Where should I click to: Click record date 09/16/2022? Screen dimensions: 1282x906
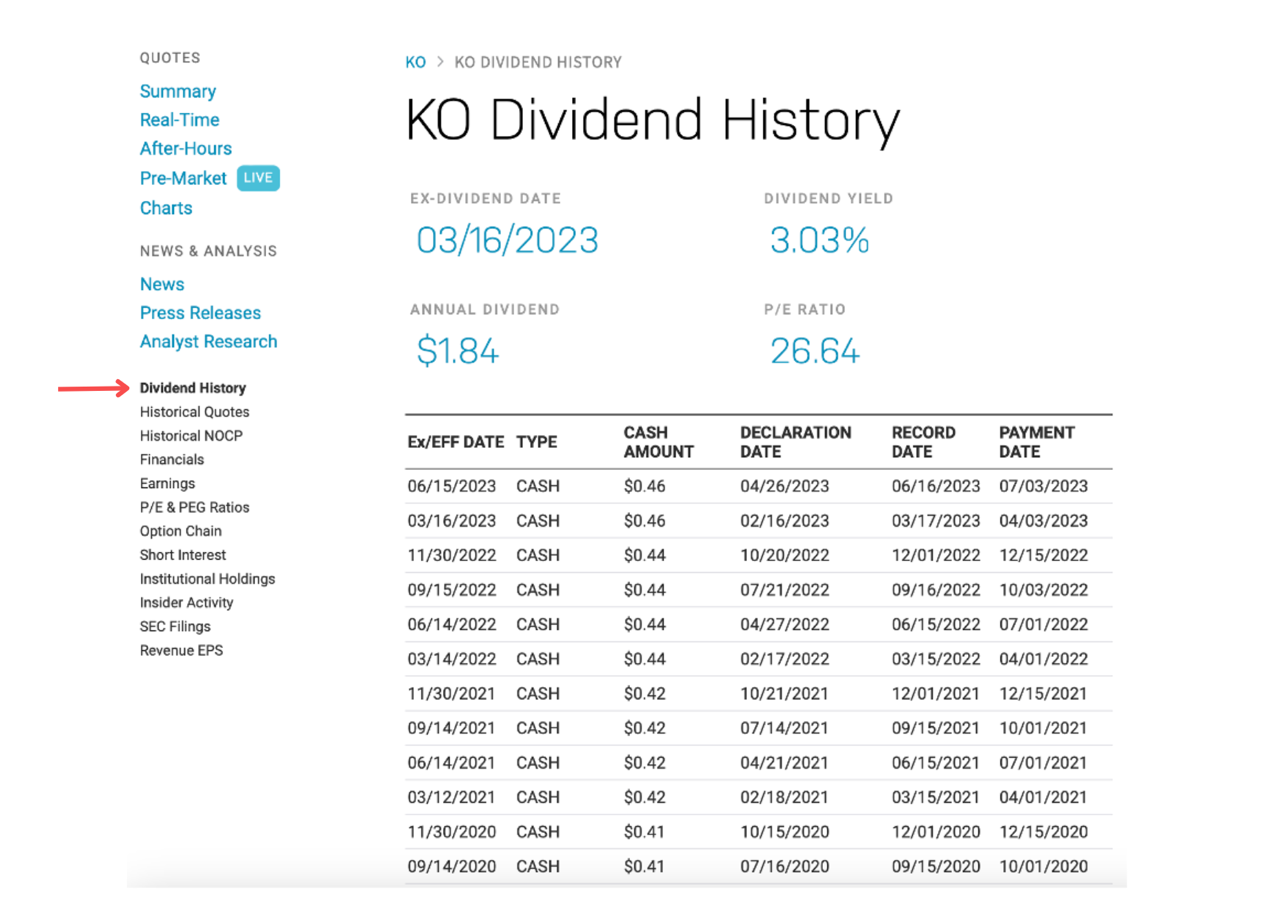point(936,590)
